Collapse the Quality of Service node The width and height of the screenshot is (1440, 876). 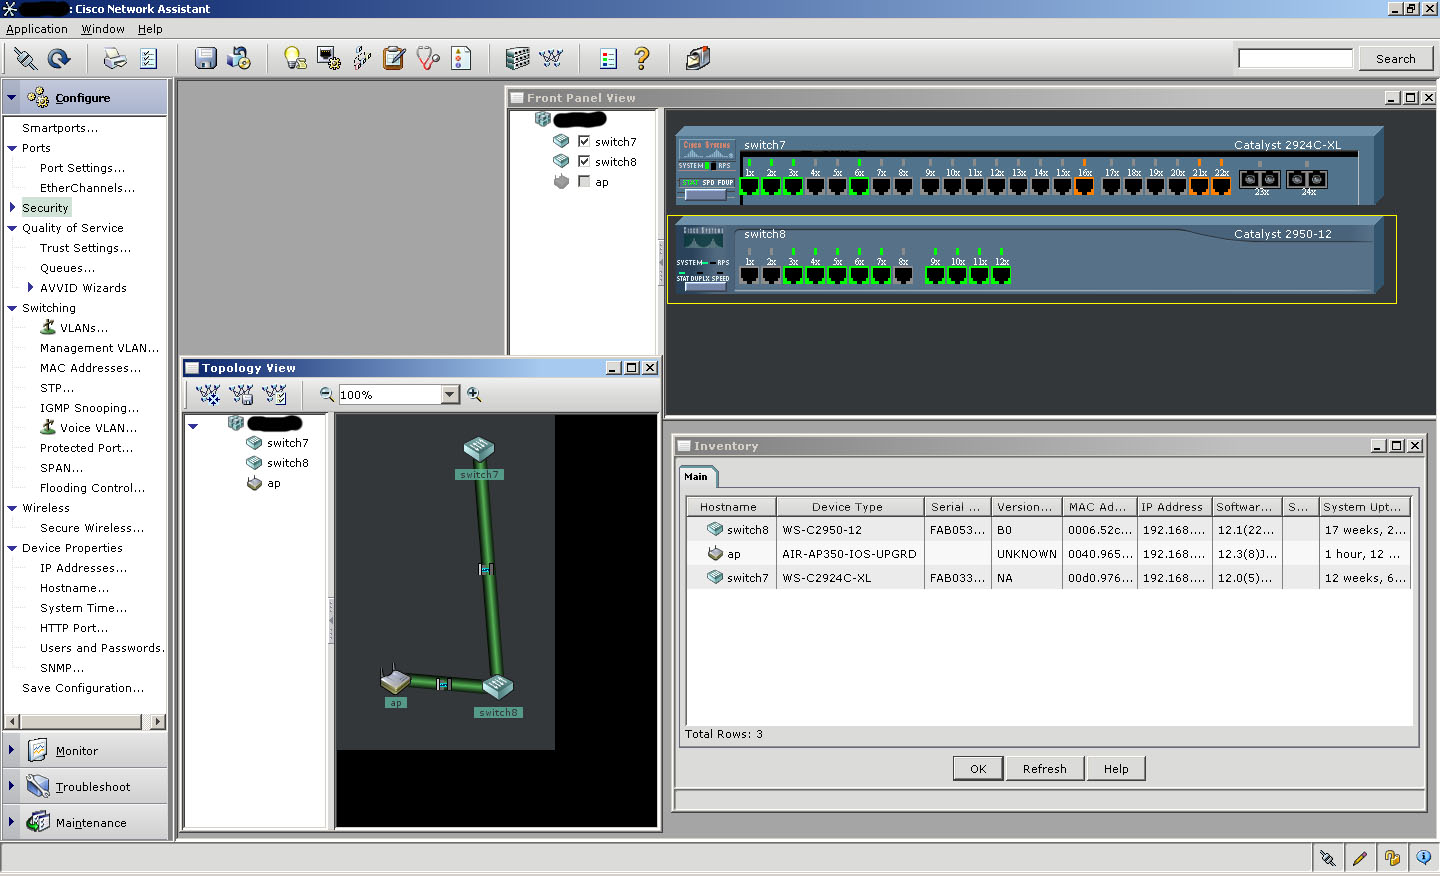click(12, 228)
